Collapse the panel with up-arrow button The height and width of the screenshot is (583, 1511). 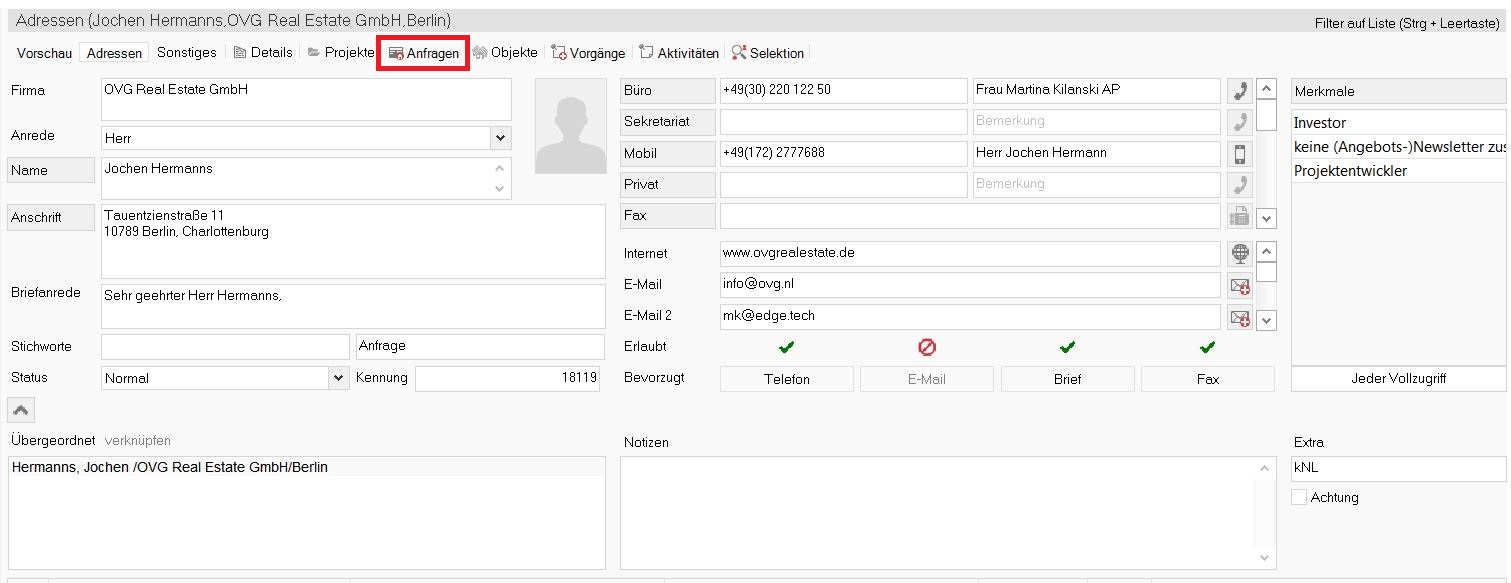coord(21,409)
